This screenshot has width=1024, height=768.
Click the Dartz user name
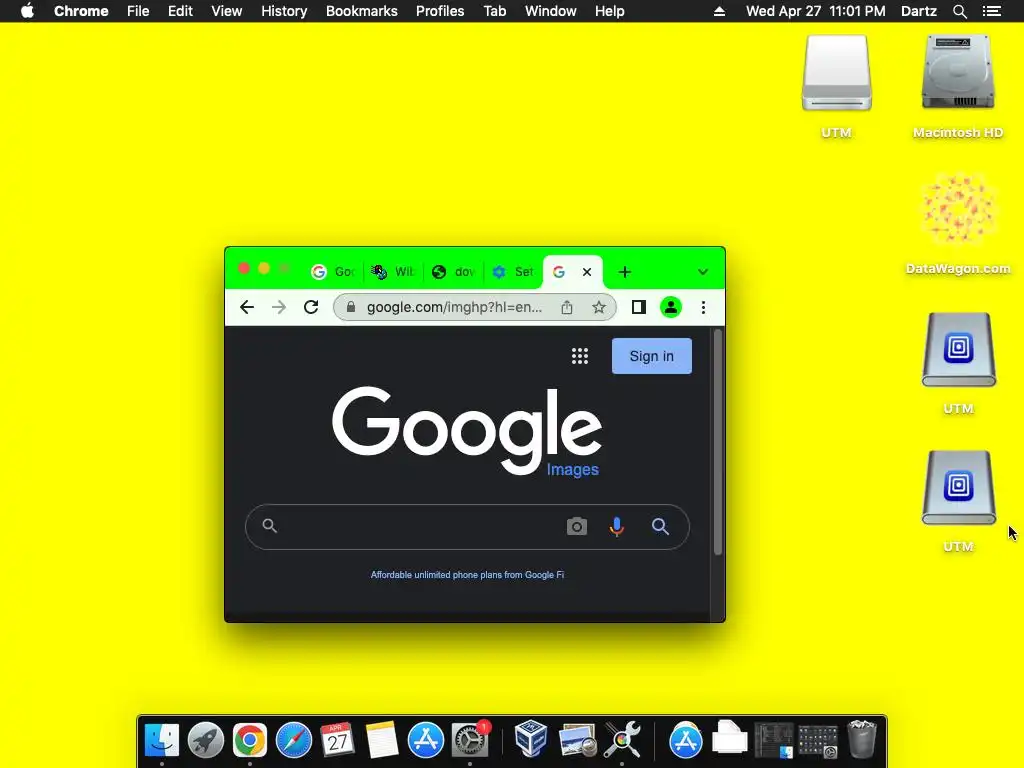coord(919,11)
